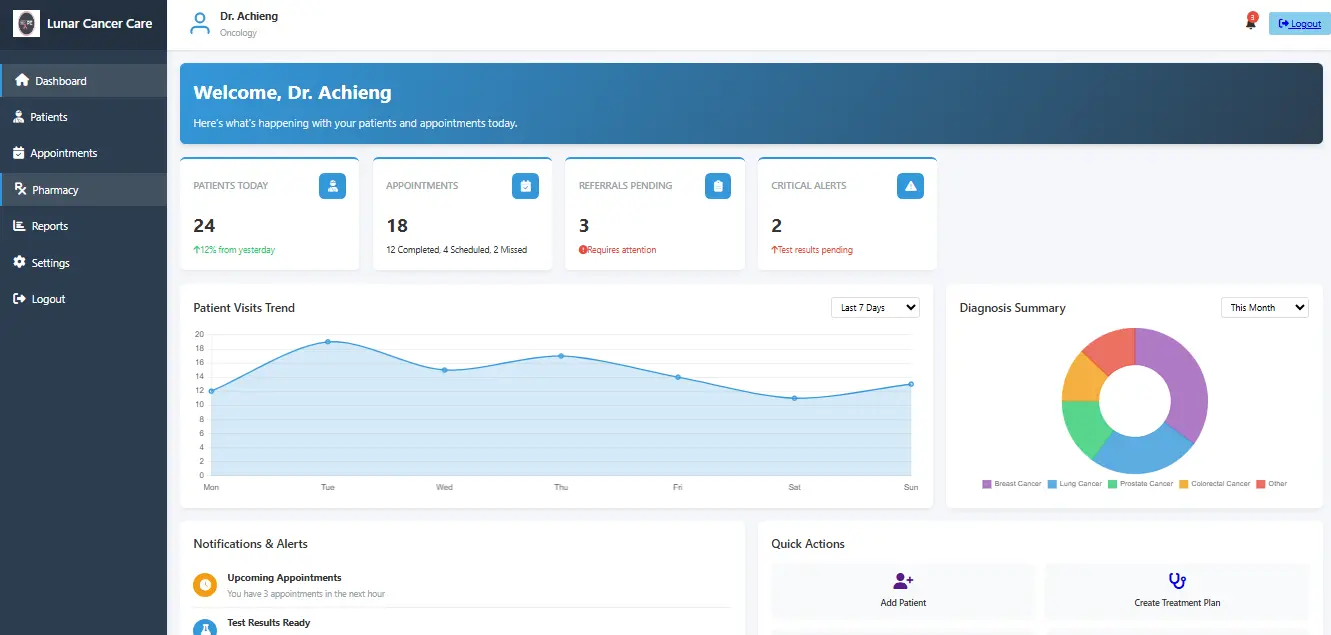Select Create Treatment Plan quick action
Image resolution: width=1331 pixels, height=635 pixels.
tap(1176, 590)
